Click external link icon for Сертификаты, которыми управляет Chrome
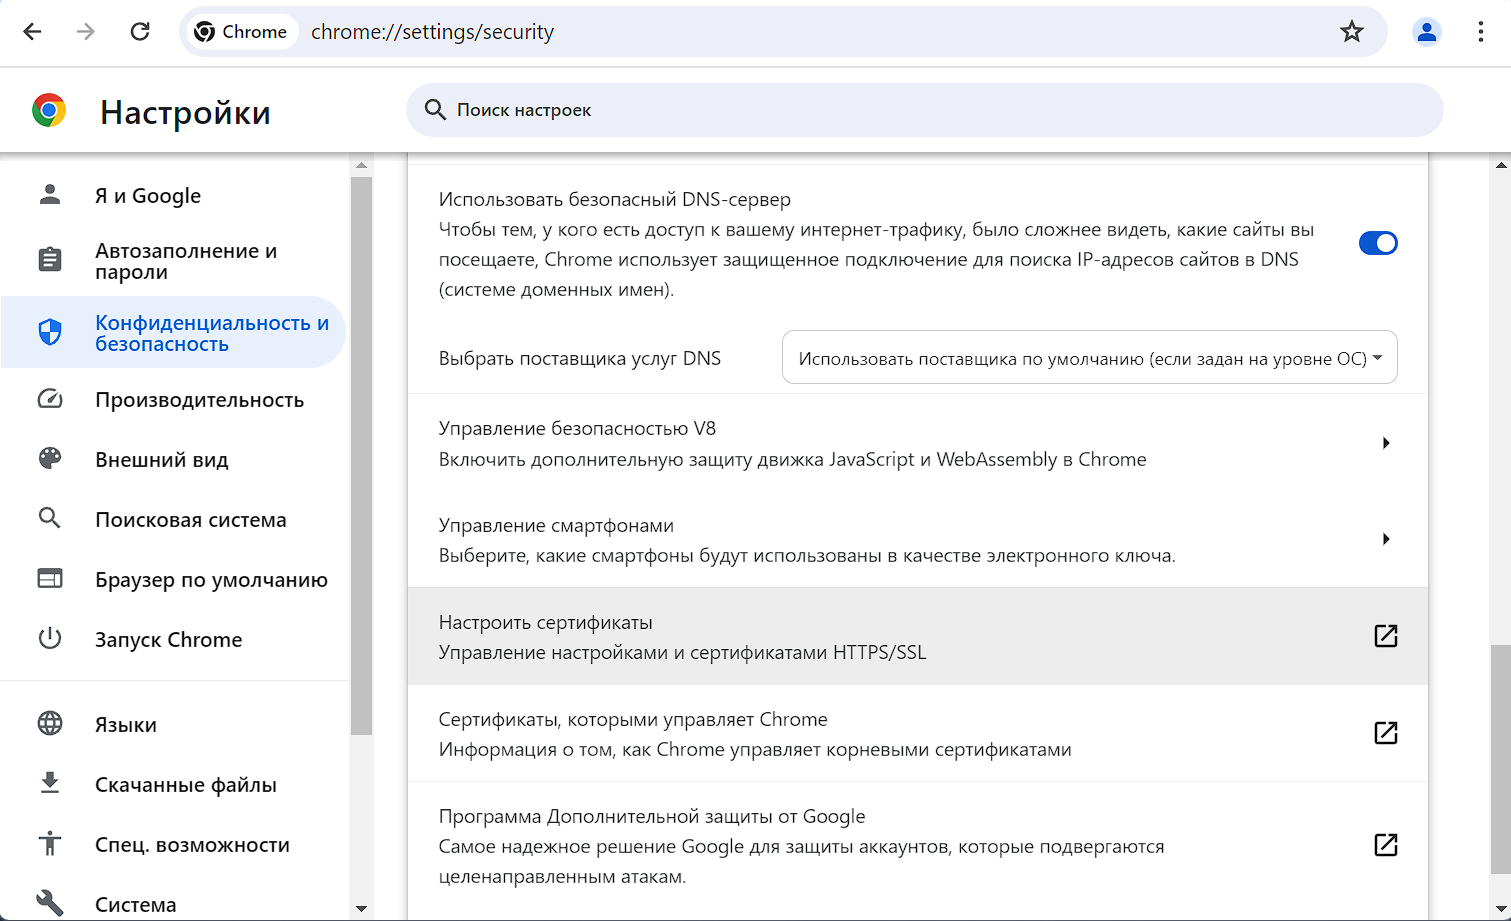This screenshot has height=921, width=1511. [x=1385, y=733]
